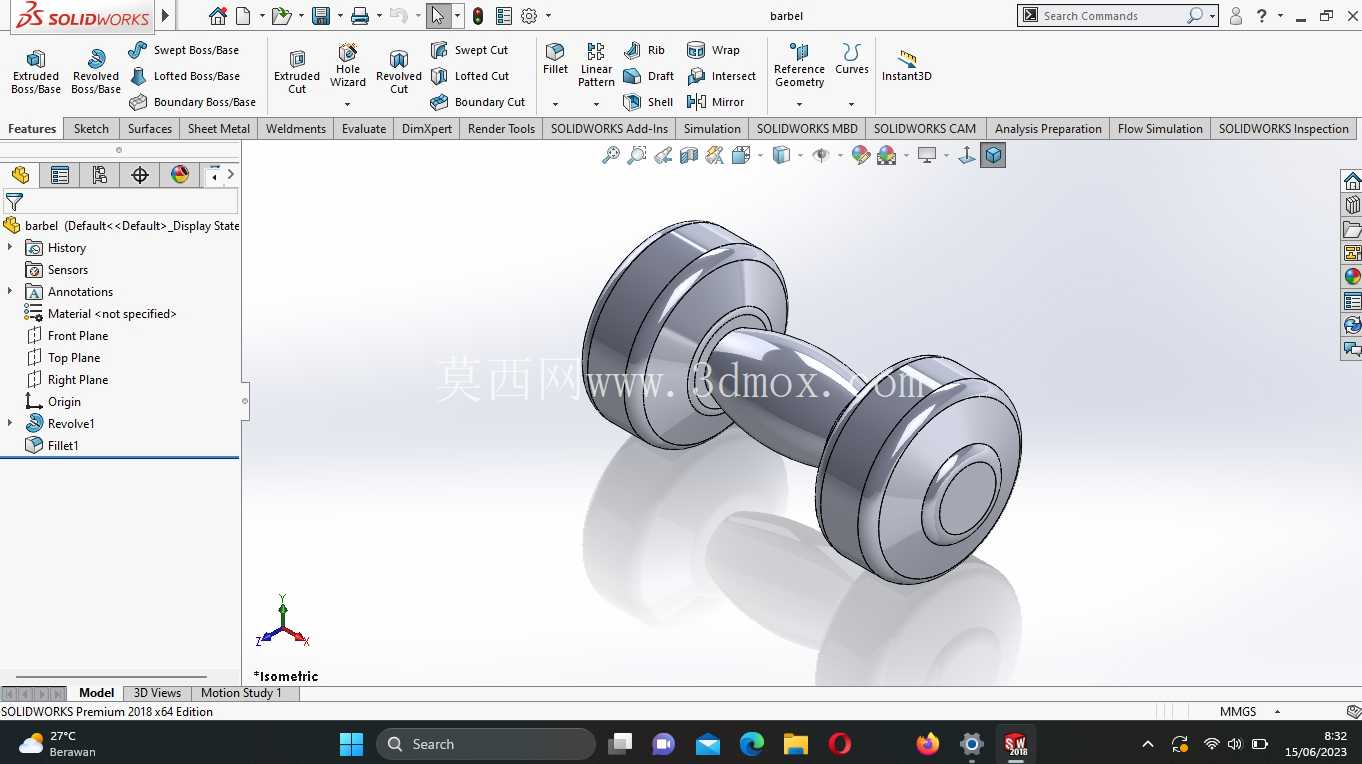The height and width of the screenshot is (764, 1362).
Task: Open the Motion Study 1 tab
Action: tap(241, 693)
